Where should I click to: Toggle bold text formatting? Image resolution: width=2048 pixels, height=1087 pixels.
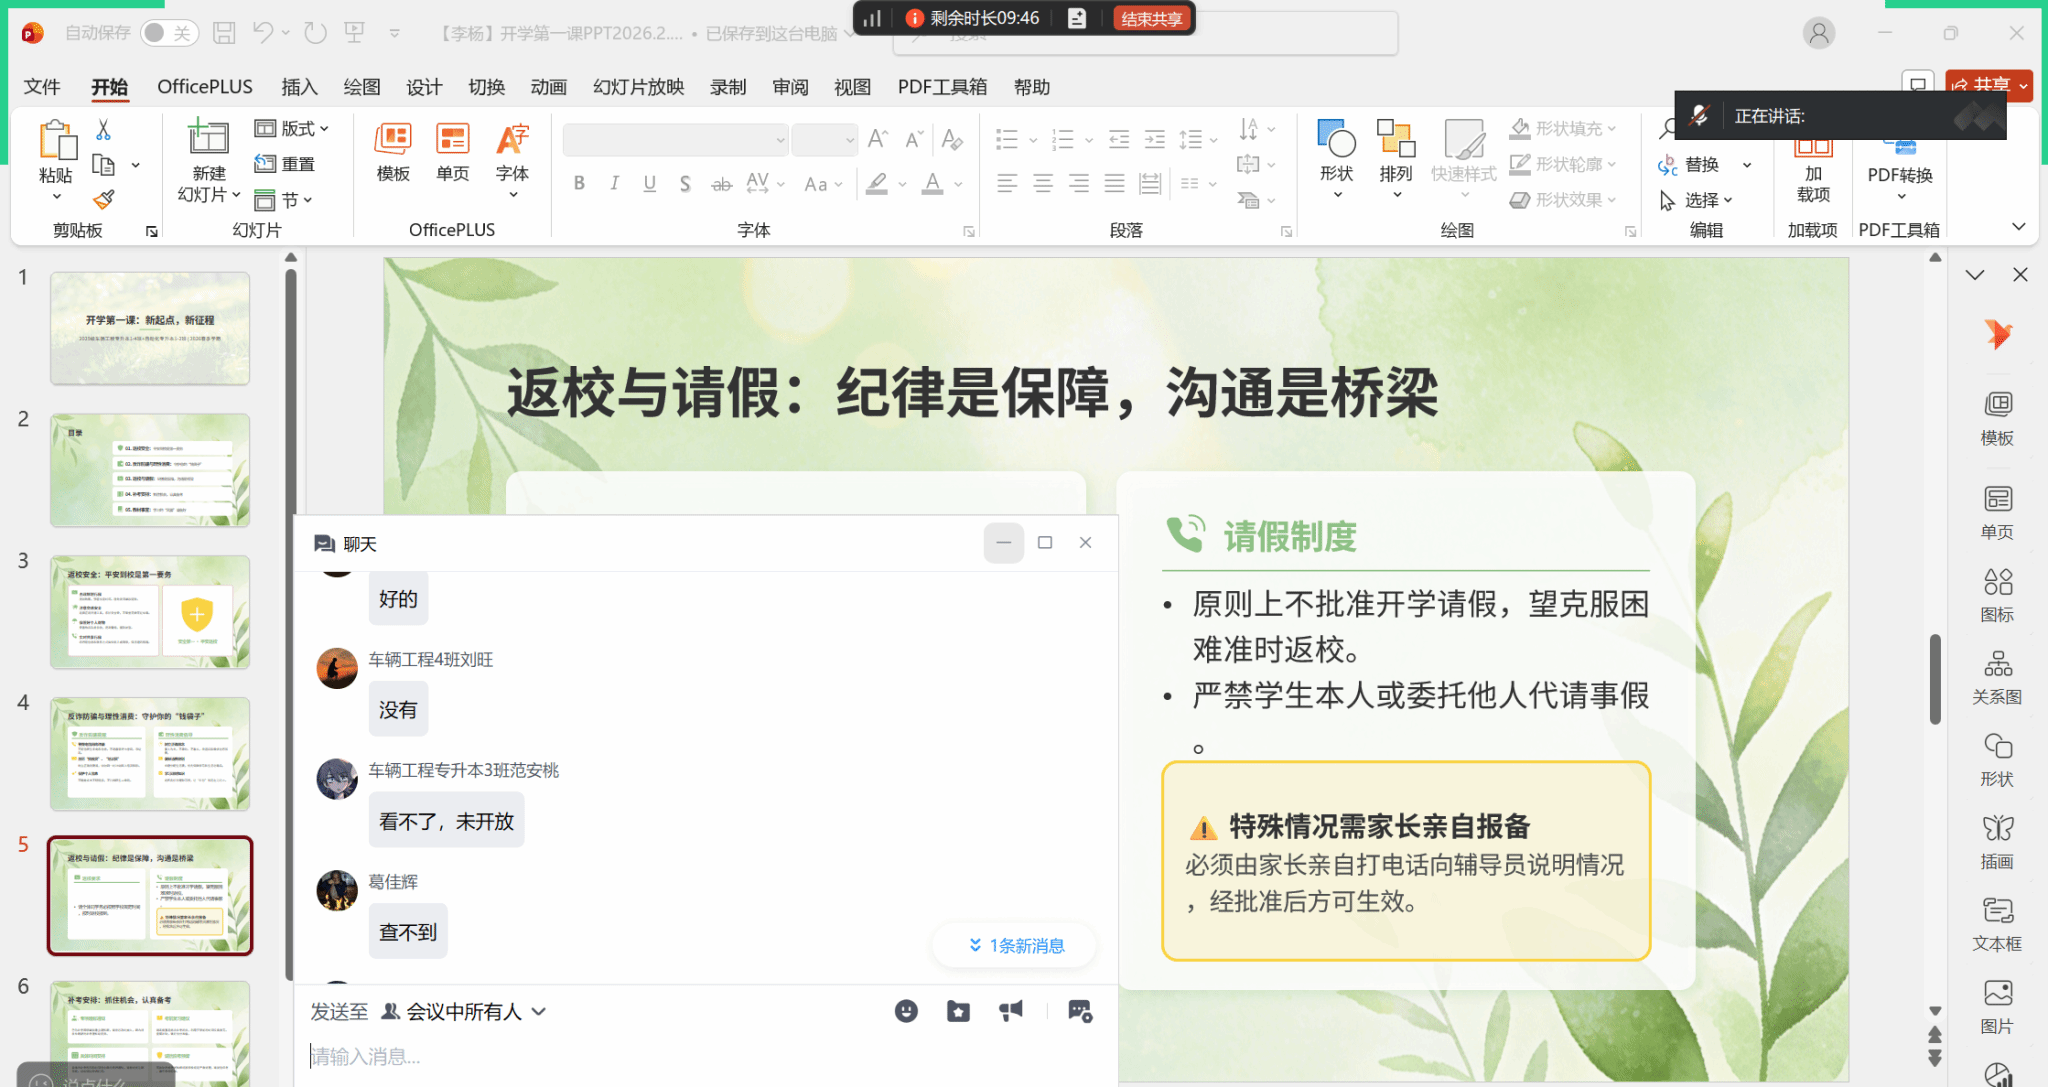point(579,183)
